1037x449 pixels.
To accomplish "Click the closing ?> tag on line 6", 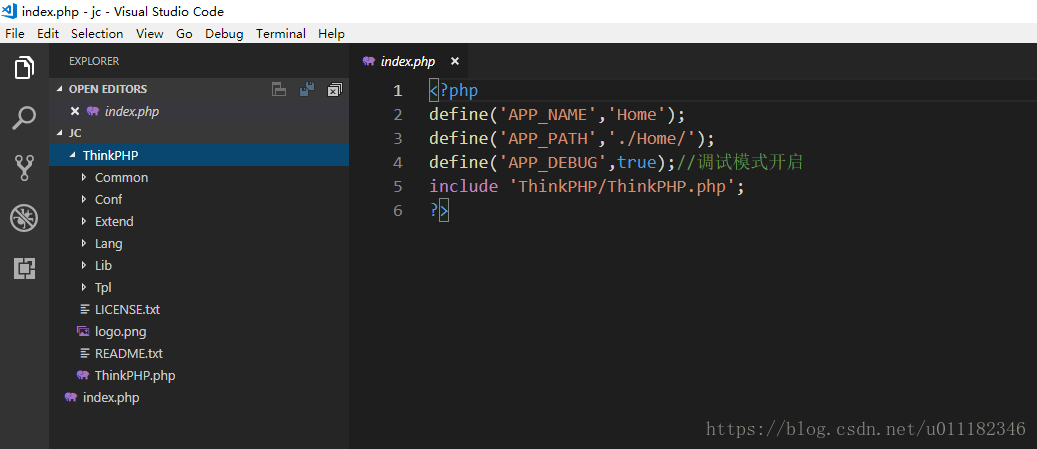I will (x=439, y=211).
